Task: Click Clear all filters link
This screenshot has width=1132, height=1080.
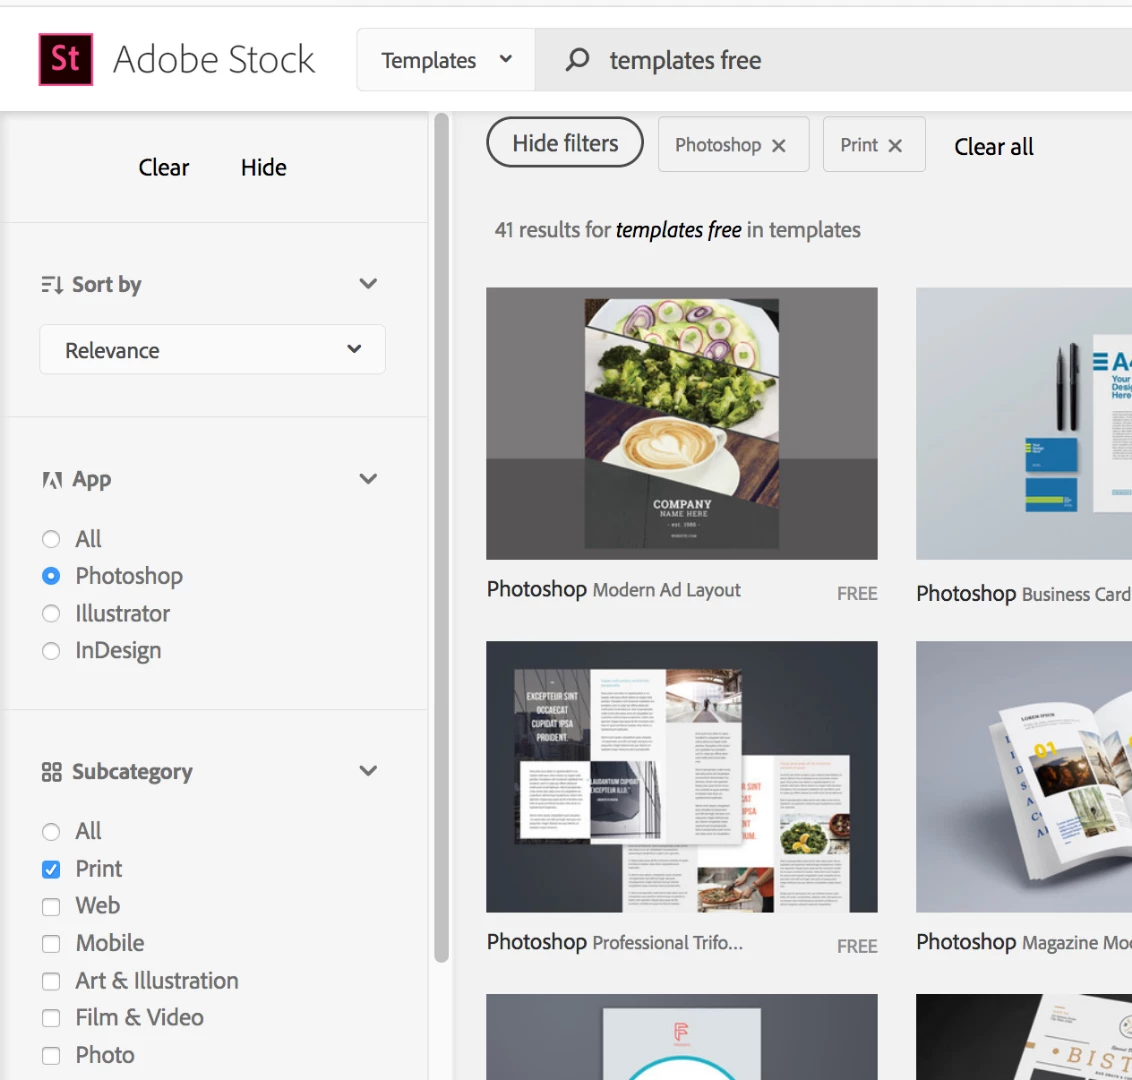Action: point(993,147)
